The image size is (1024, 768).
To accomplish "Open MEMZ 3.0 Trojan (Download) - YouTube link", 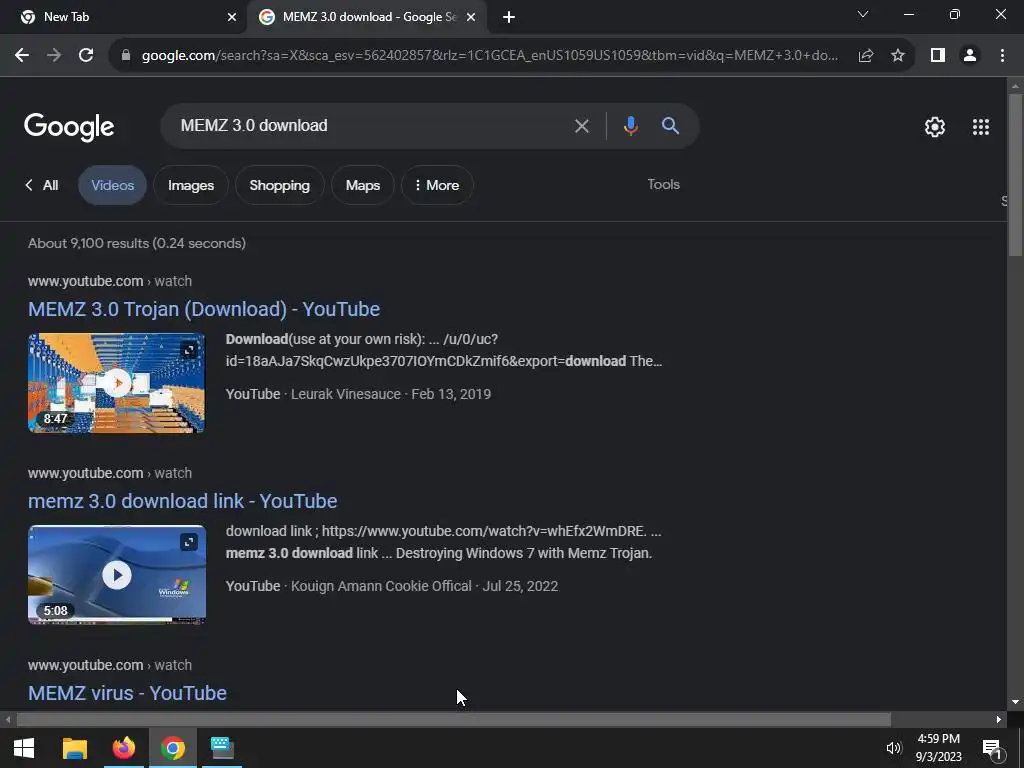I will 204,309.
